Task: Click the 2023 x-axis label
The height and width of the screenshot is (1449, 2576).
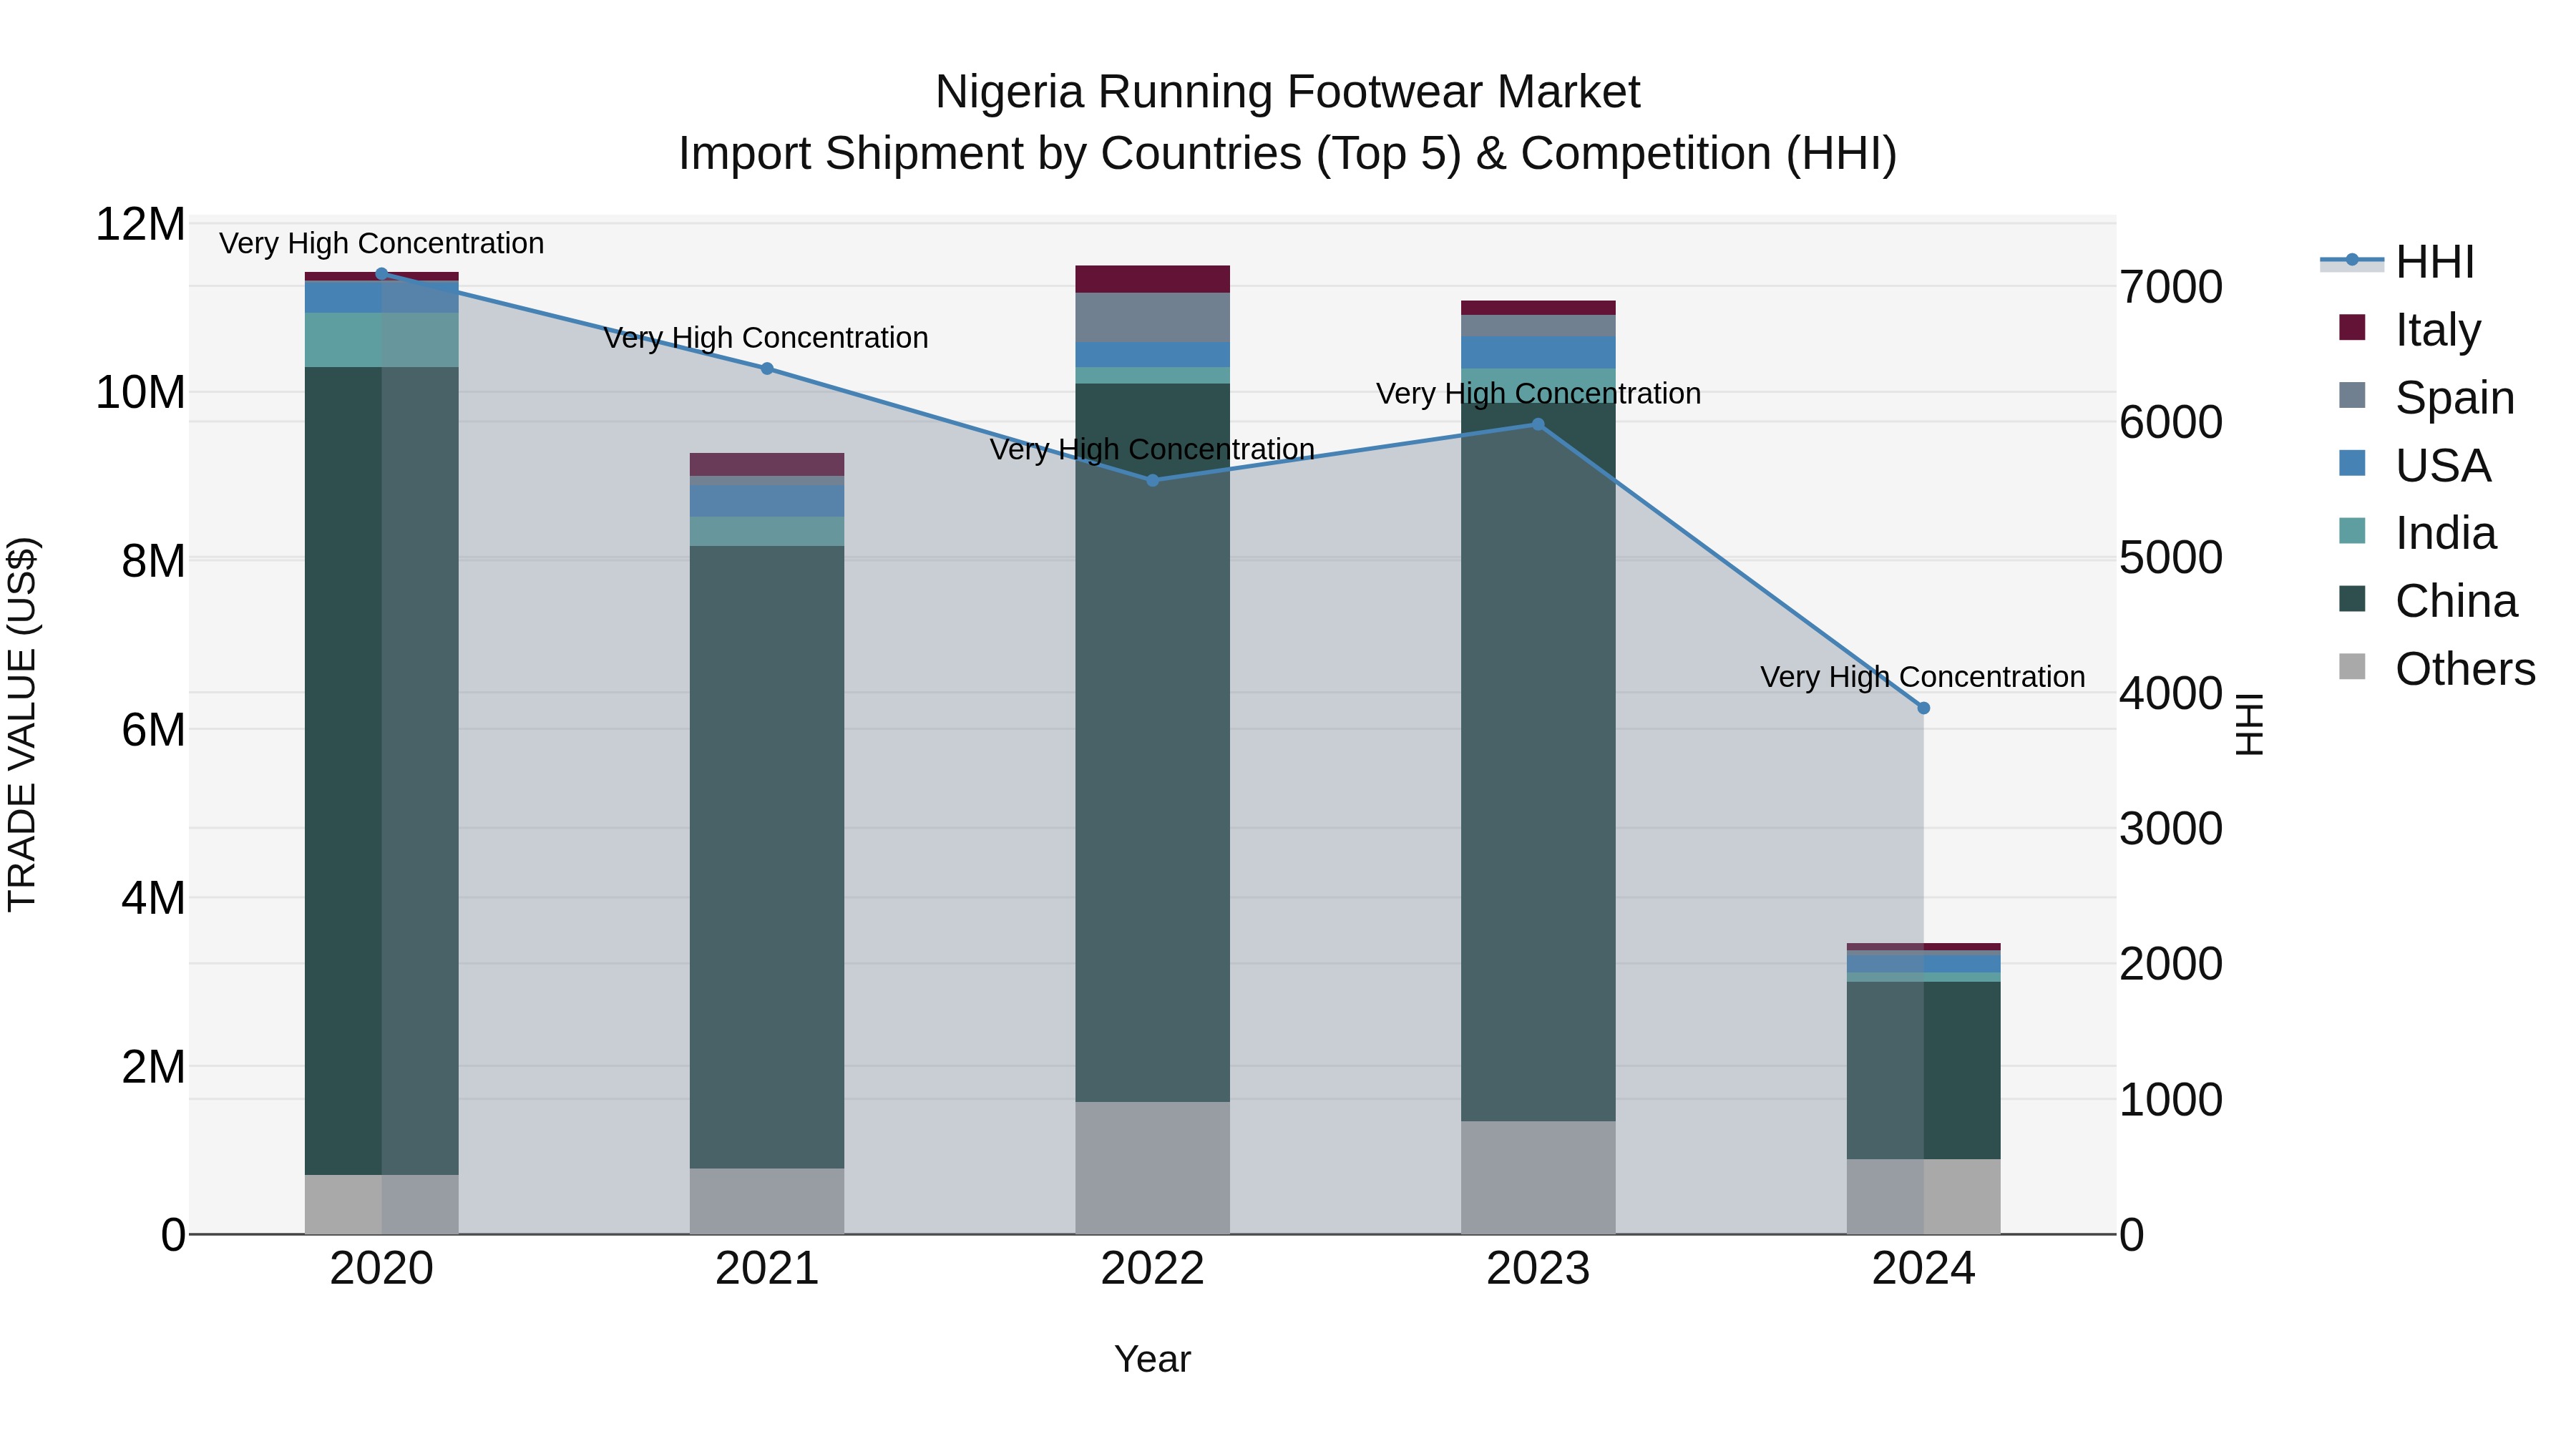Action: coord(1538,1269)
